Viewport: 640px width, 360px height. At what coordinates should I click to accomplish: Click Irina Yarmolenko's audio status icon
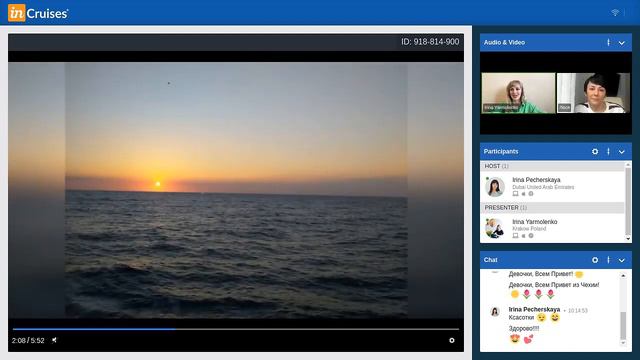(x=523, y=236)
